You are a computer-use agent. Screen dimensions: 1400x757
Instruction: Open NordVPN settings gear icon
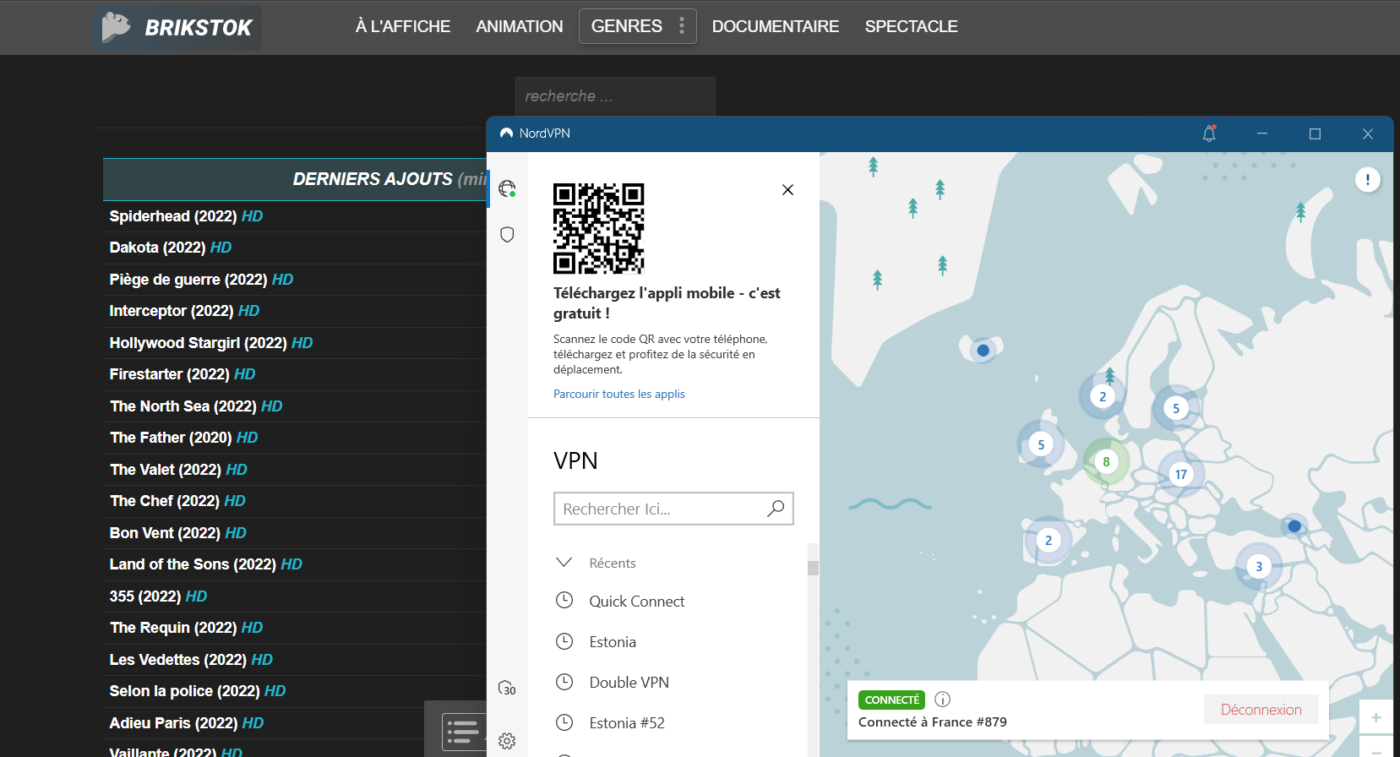tap(507, 741)
